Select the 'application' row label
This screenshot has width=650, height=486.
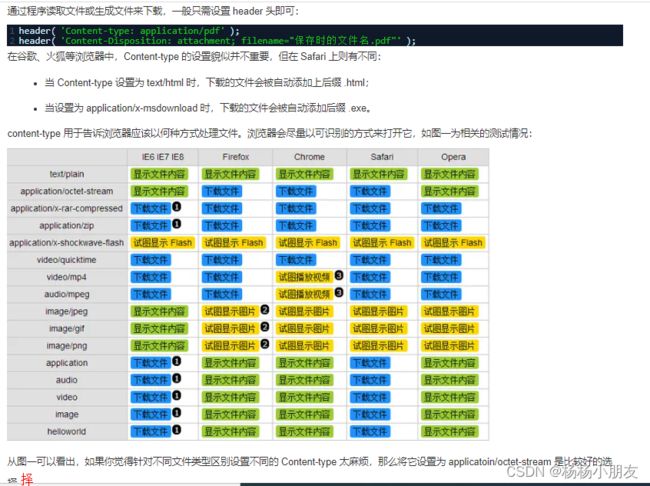tap(67, 363)
